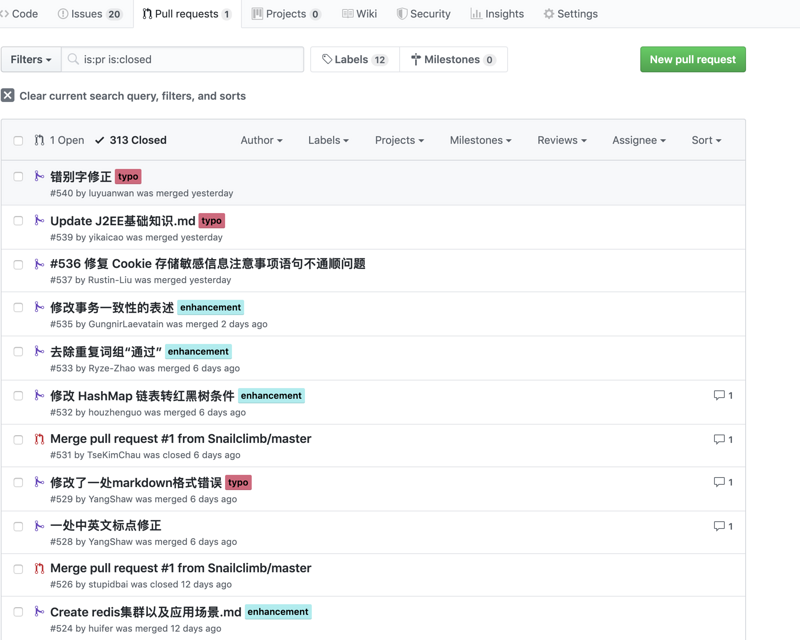
Task: Open comments for the HashMap pull request
Action: click(x=723, y=395)
